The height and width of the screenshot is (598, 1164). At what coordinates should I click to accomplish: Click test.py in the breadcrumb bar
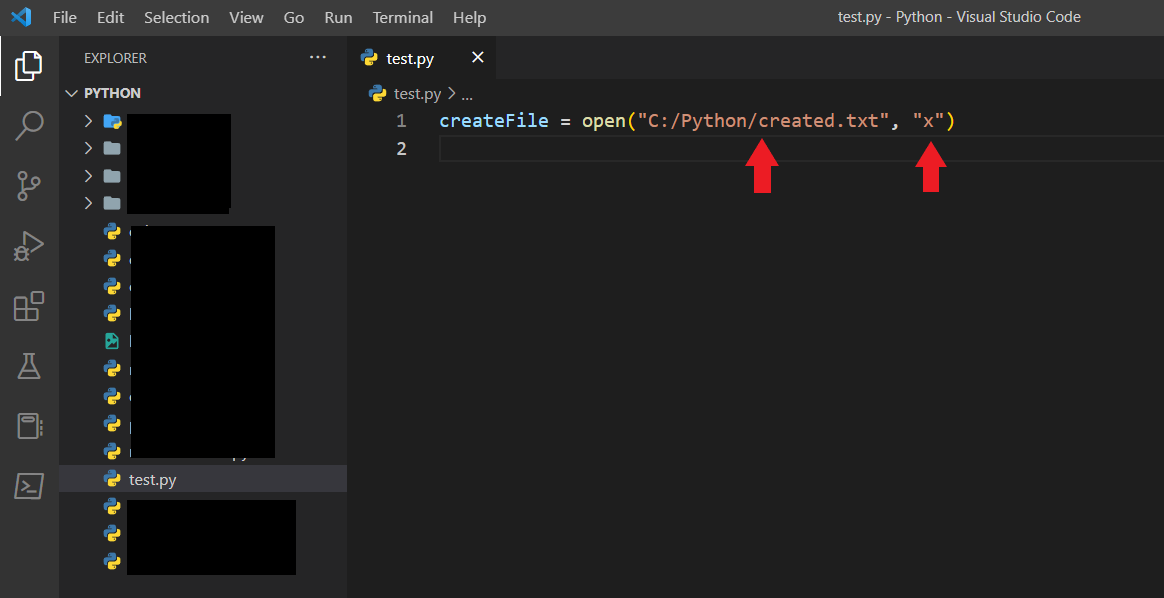(x=417, y=94)
